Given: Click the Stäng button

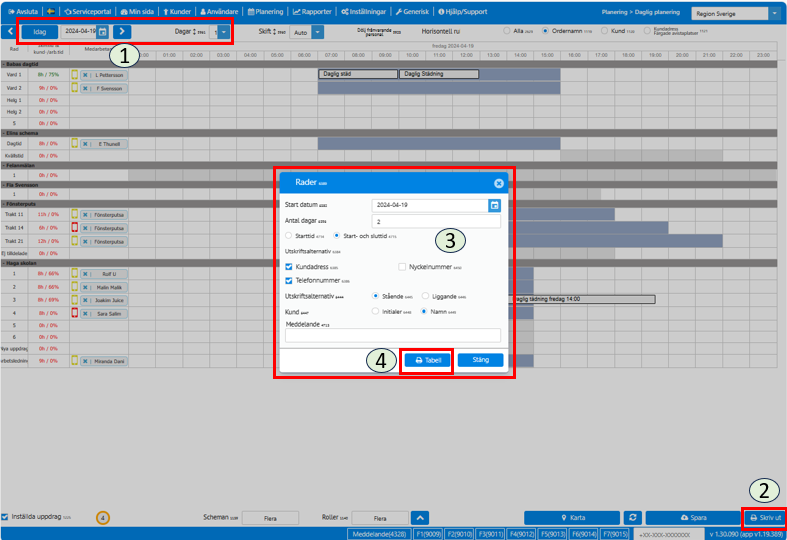Looking at the screenshot, I should (x=480, y=360).
